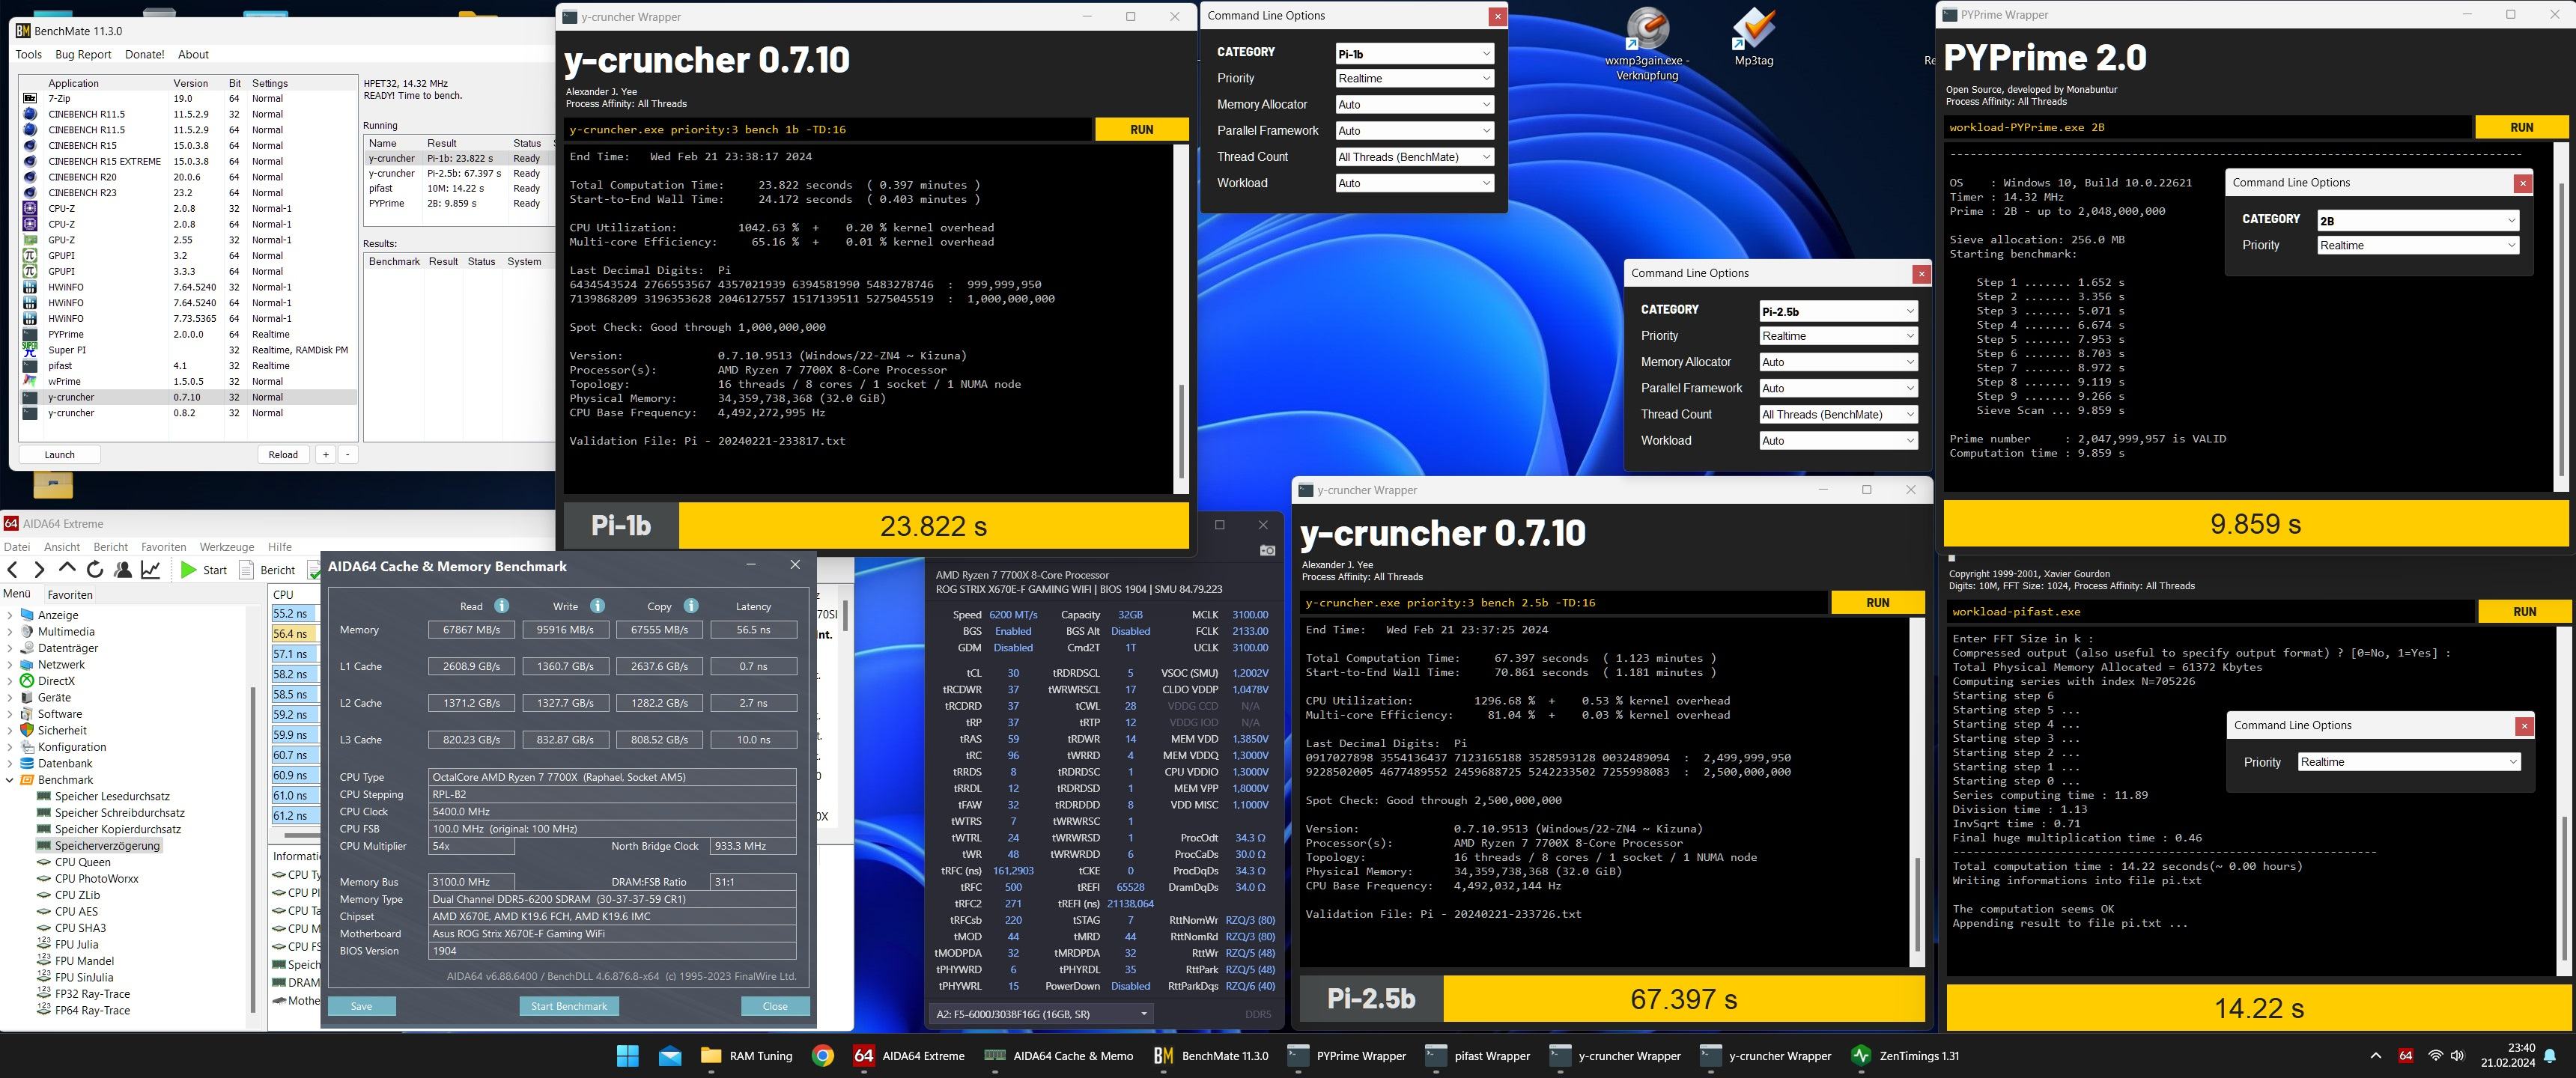Viewport: 2576px width, 1078px height.
Task: Switch to AIDA64 Favoriten tab
Action: (70, 594)
